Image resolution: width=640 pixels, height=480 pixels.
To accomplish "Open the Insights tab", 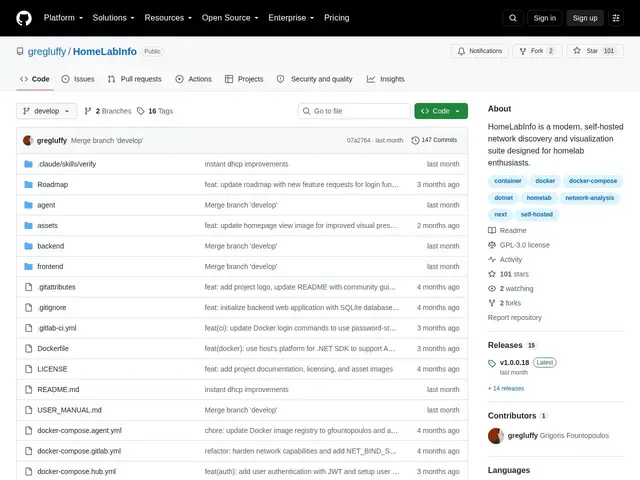I will pos(385,79).
